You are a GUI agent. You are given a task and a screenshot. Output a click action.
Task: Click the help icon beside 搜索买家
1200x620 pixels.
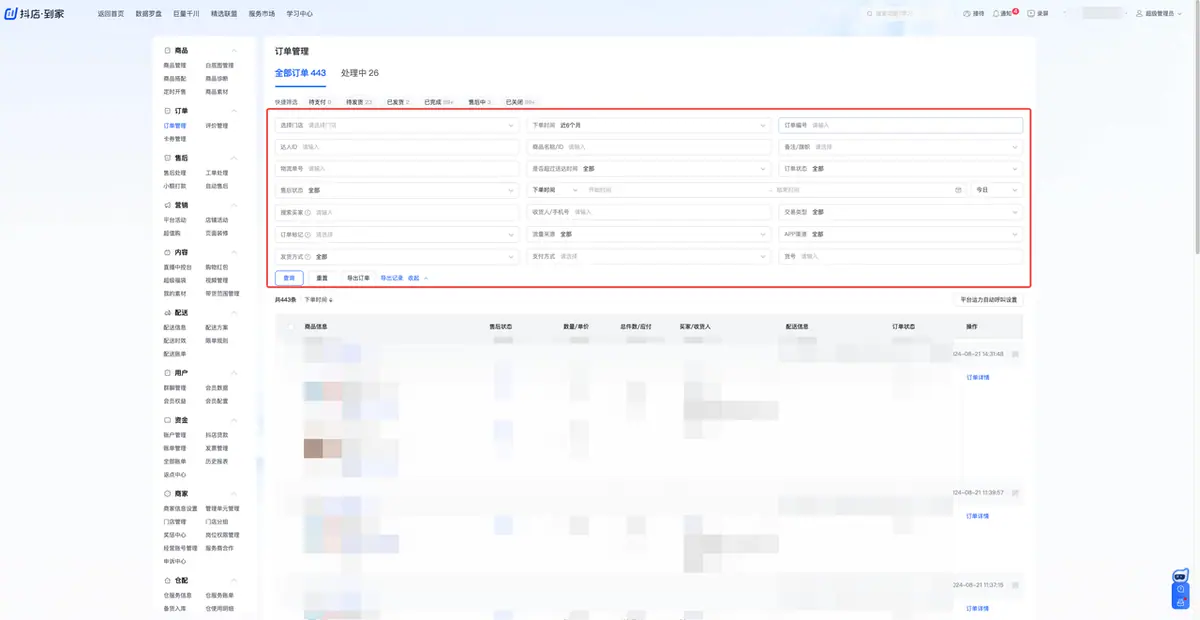point(307,212)
